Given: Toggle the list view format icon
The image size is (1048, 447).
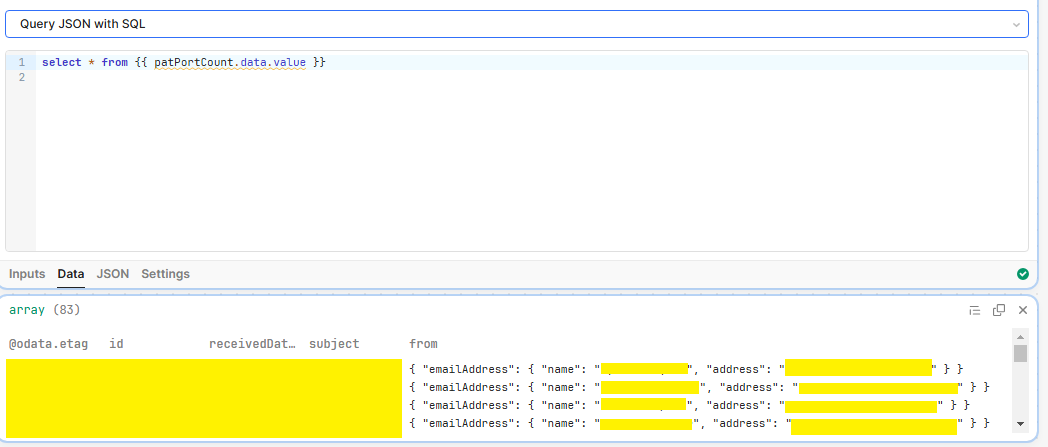Looking at the screenshot, I should pyautogui.click(x=974, y=311).
